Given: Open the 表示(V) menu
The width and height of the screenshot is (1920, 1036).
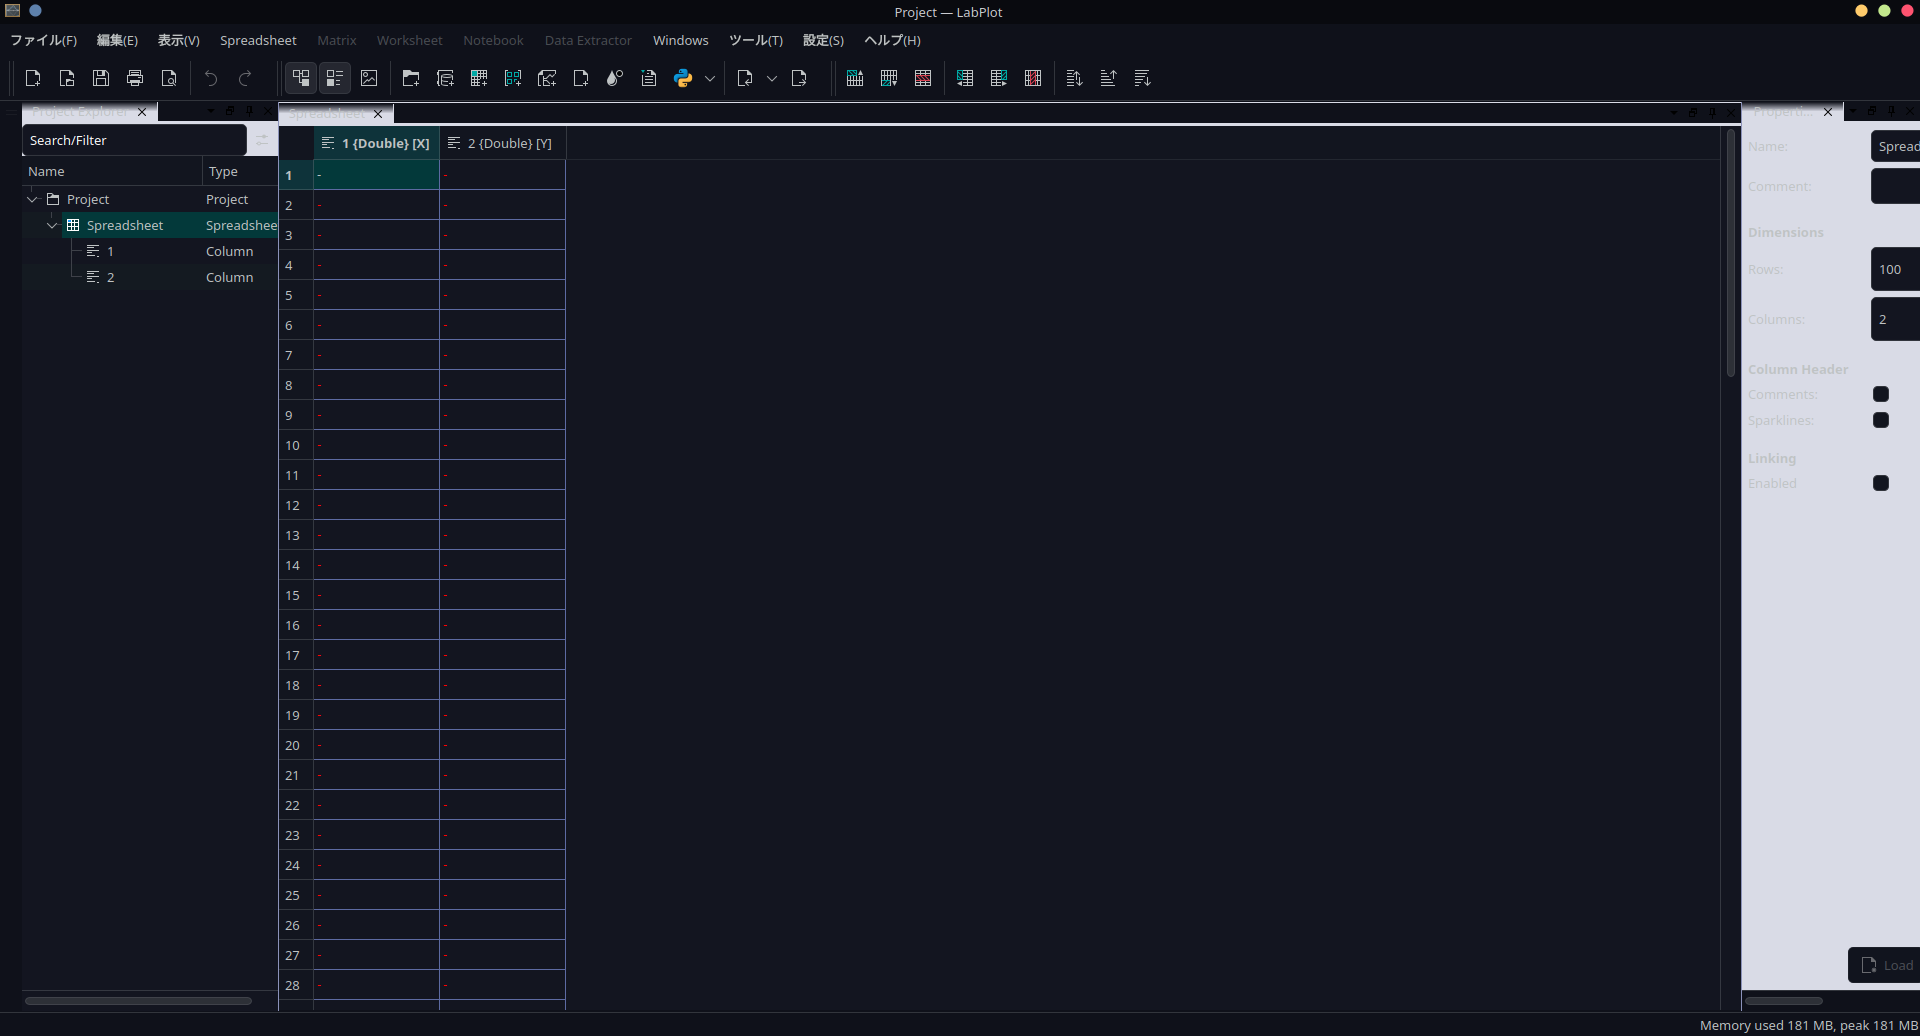Looking at the screenshot, I should 178,40.
